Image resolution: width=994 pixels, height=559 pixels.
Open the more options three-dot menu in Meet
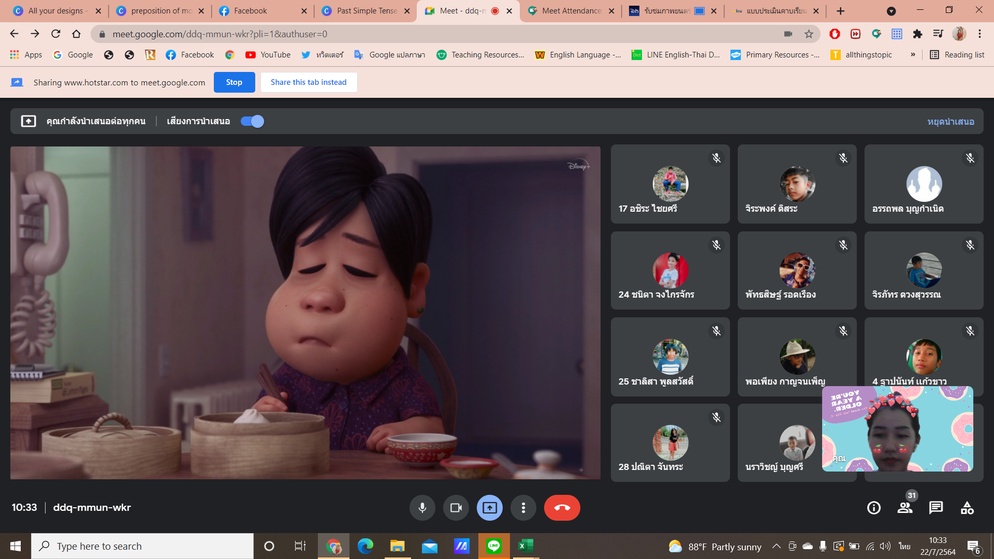[x=523, y=508]
